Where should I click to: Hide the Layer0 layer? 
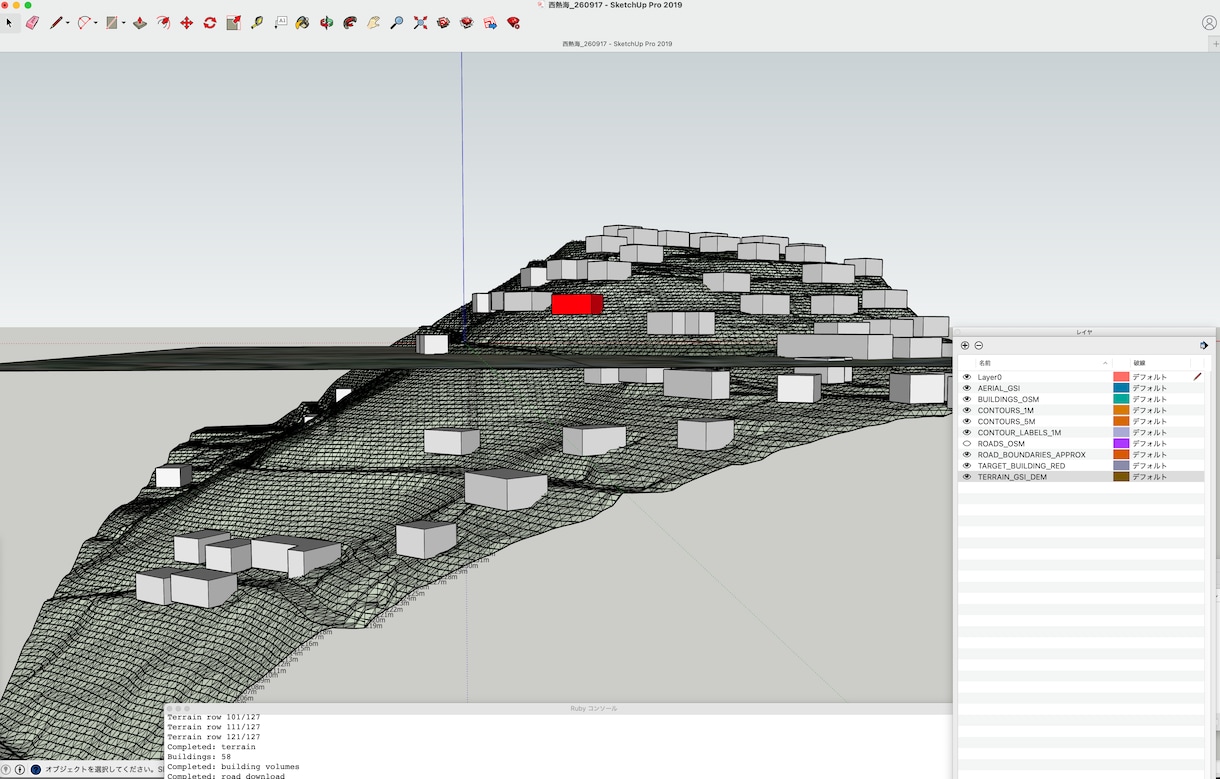point(967,377)
